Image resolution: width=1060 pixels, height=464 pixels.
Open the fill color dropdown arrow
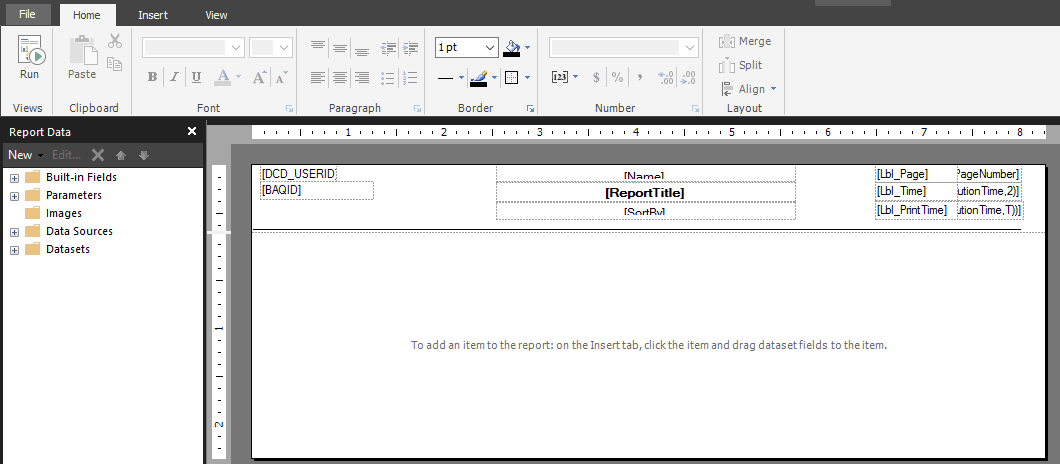[527, 47]
